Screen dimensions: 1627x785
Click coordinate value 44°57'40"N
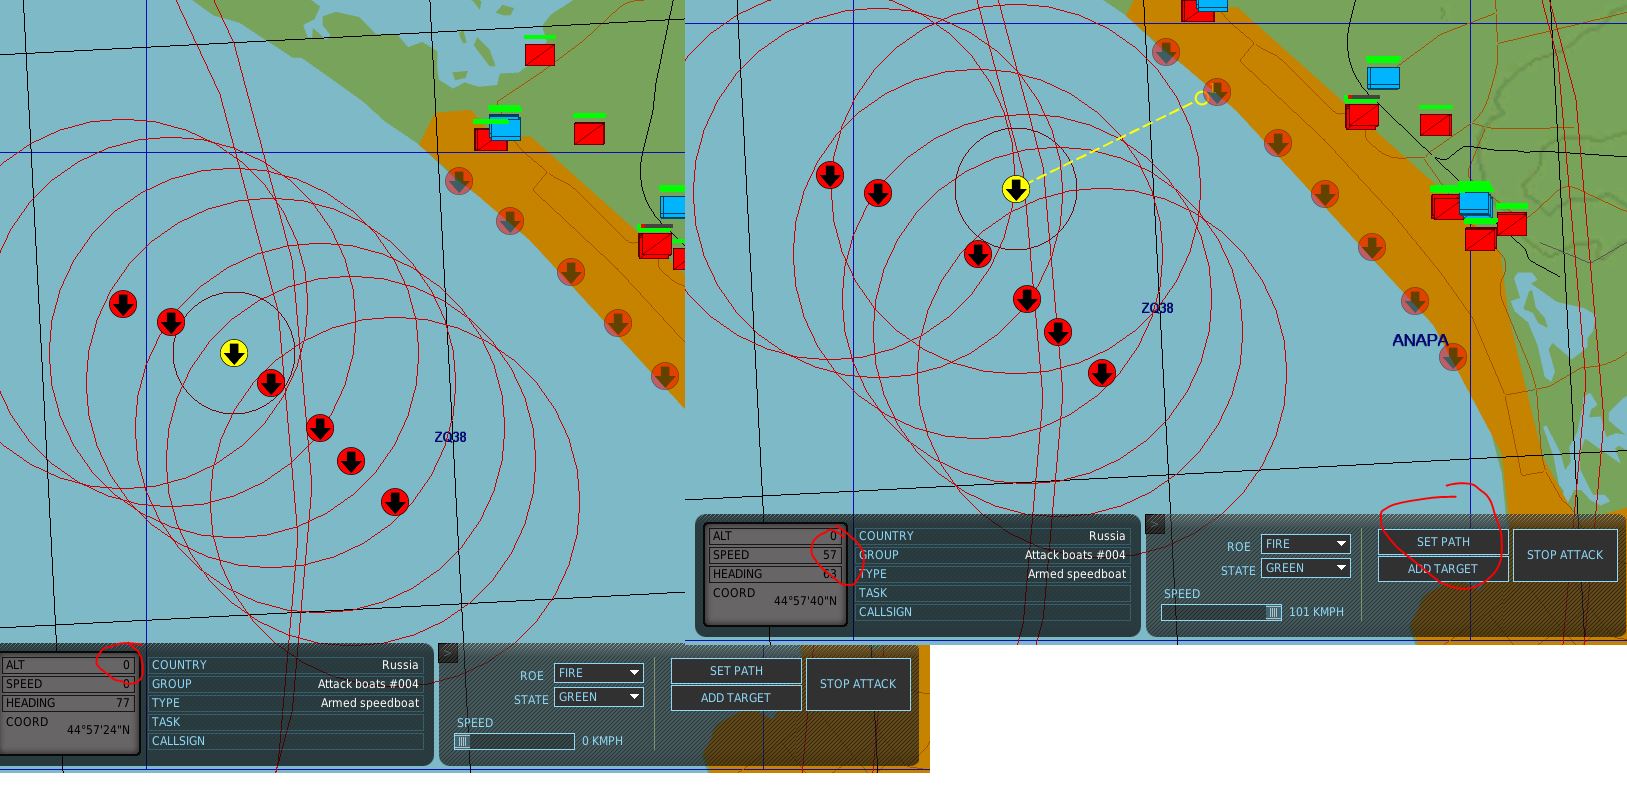(805, 601)
